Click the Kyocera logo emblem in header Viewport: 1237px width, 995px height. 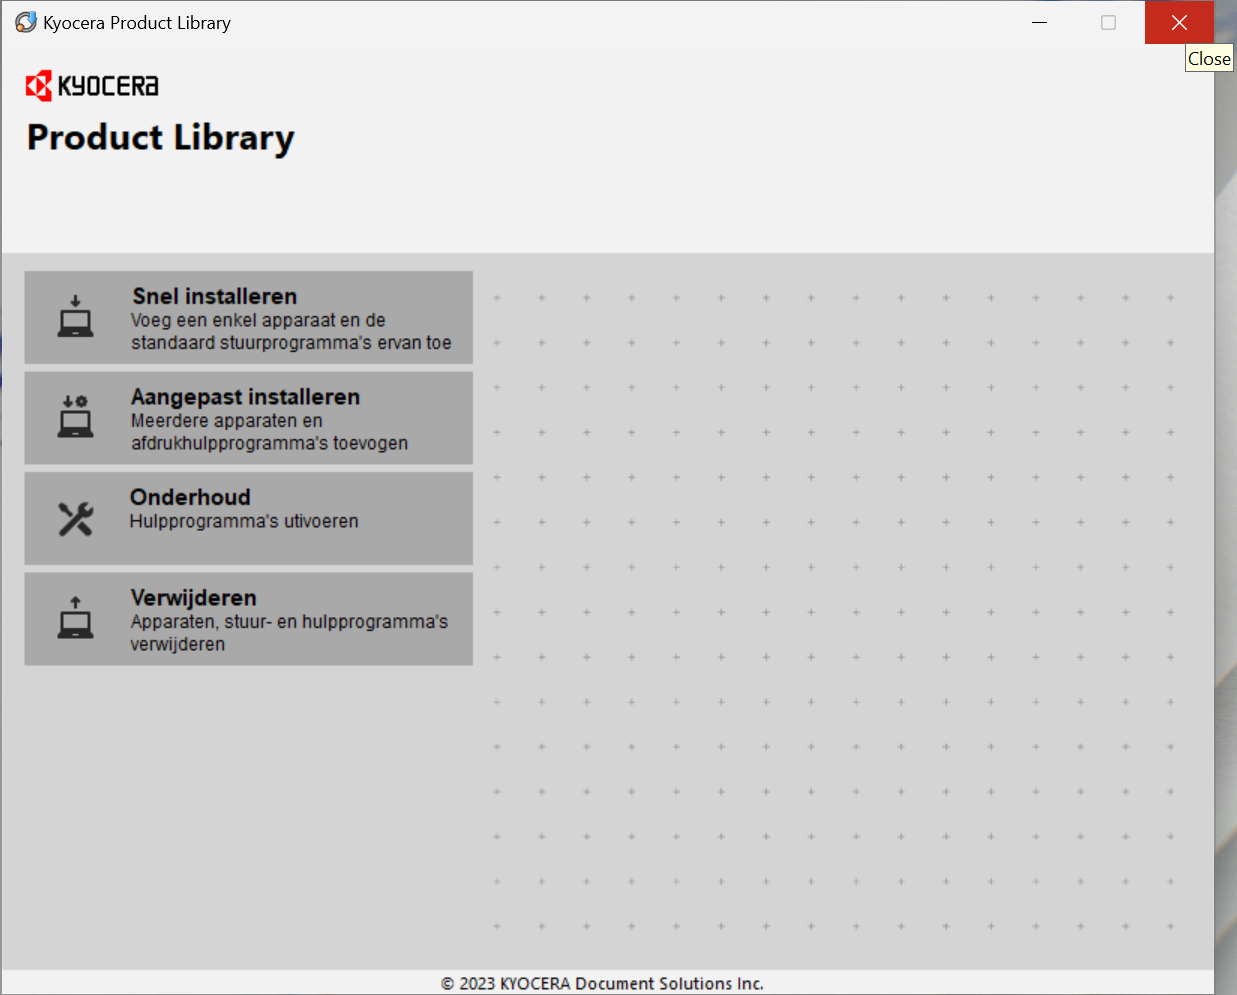pyautogui.click(x=38, y=86)
